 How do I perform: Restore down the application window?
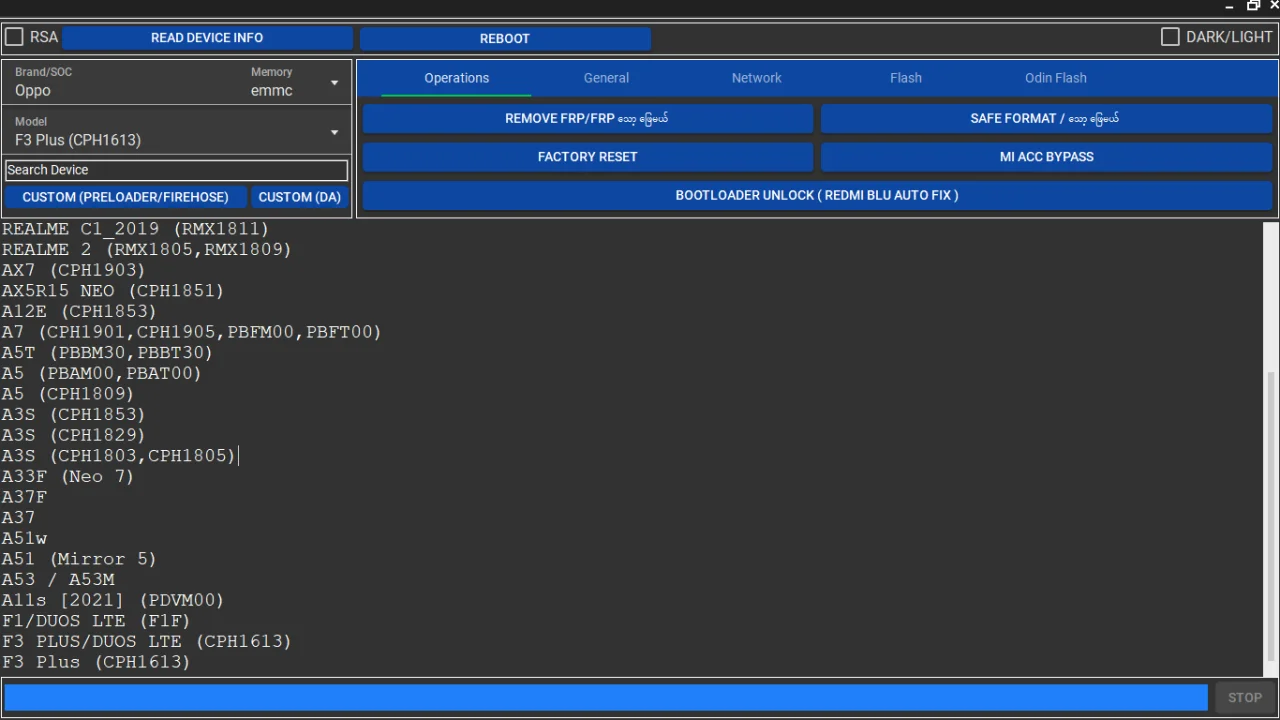point(1253,6)
